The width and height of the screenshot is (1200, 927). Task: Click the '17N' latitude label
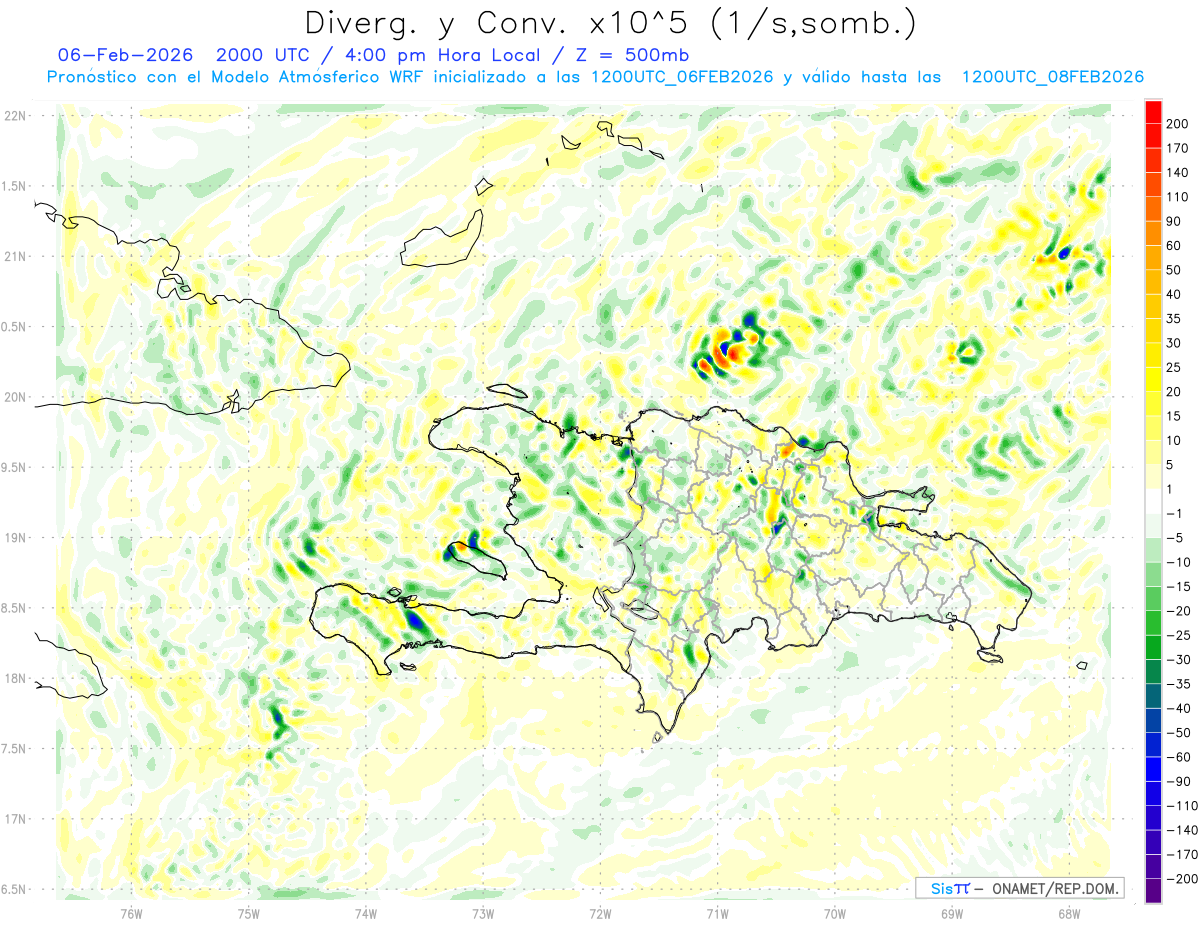pos(15,819)
